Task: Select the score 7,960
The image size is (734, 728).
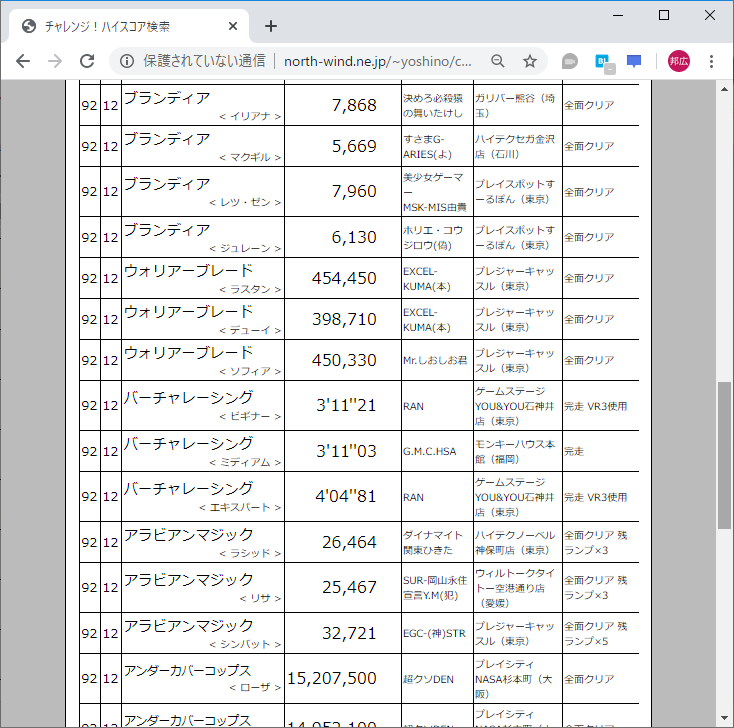Action: (354, 191)
